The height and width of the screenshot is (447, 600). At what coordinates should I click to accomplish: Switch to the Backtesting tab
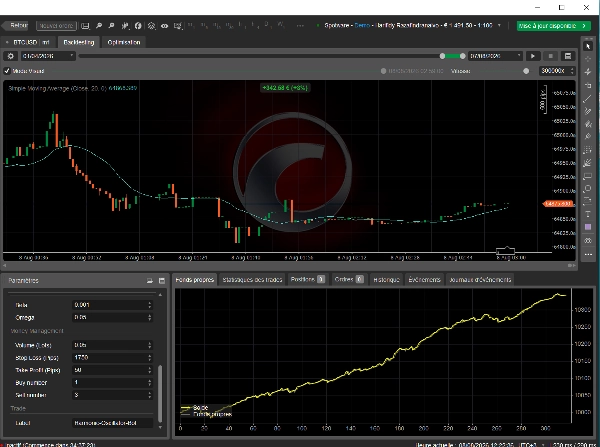79,42
